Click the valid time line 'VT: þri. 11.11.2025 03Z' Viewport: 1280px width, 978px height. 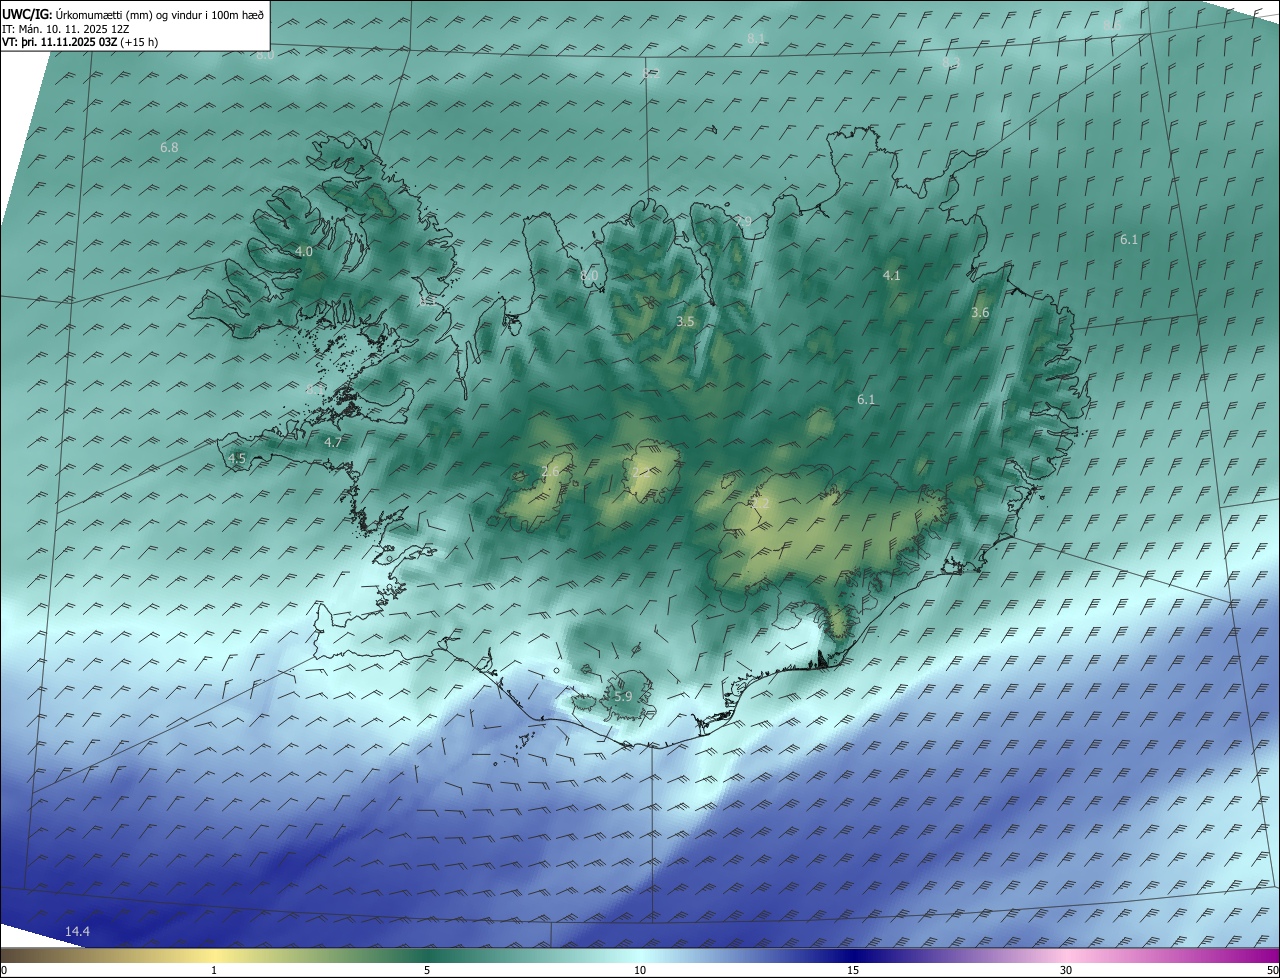(60, 42)
